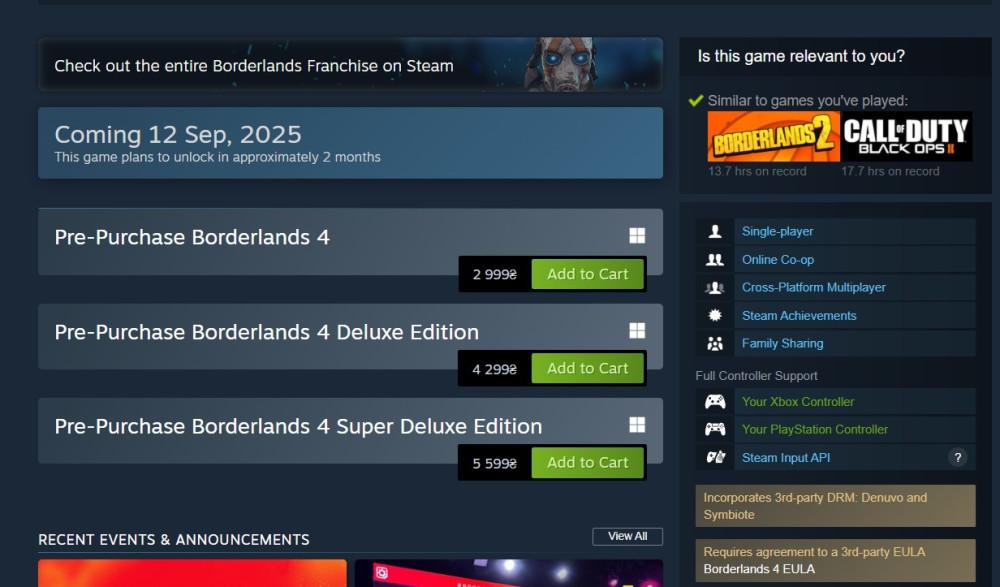View All recent events and announcements
Image resolution: width=1000 pixels, height=587 pixels.
[x=628, y=537]
